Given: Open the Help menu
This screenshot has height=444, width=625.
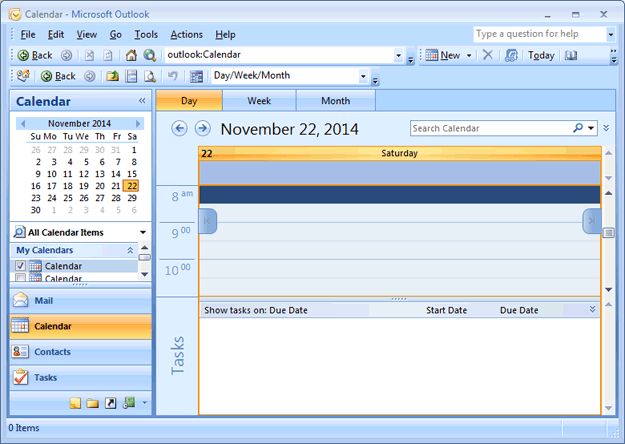Looking at the screenshot, I should click(225, 35).
